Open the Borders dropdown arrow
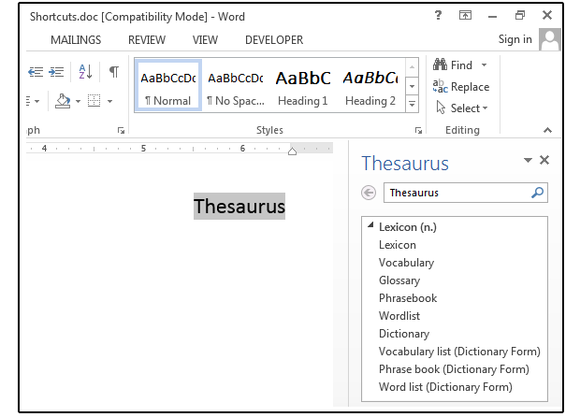The image size is (580, 417). (110, 101)
